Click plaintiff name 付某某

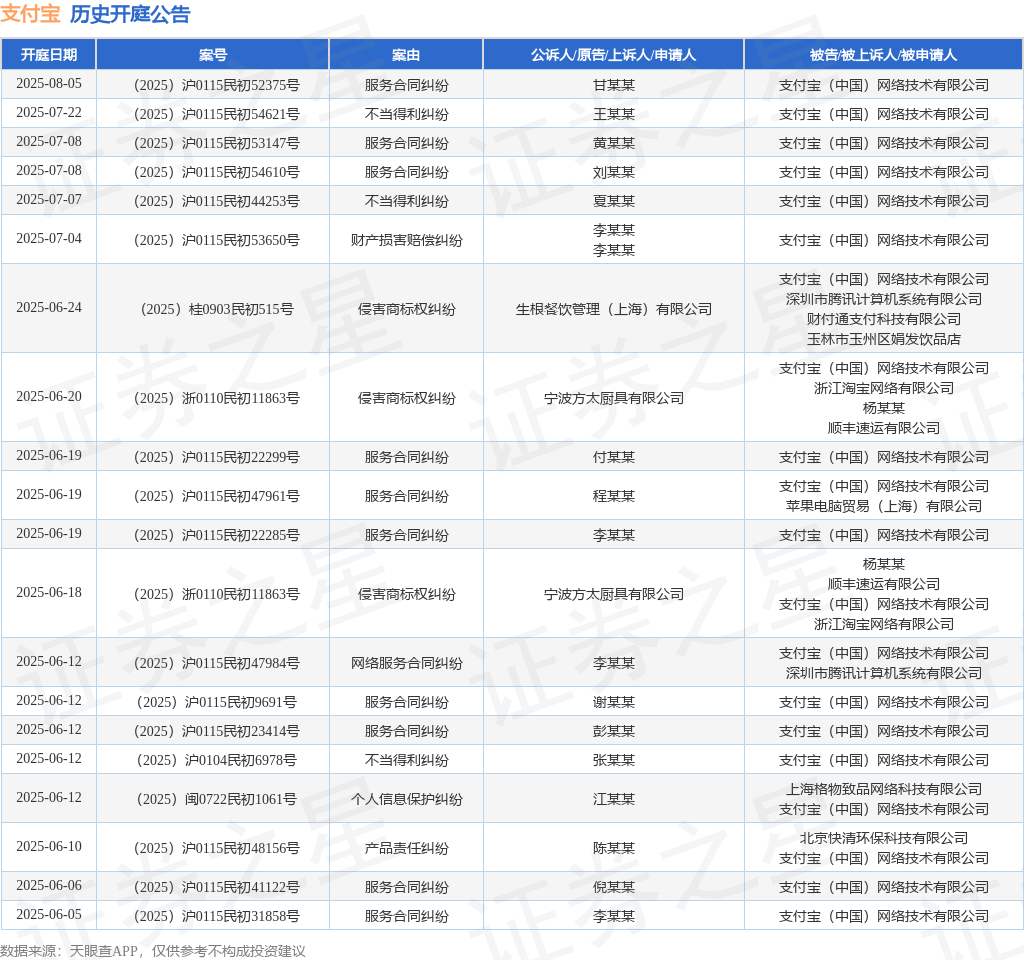tap(613, 457)
